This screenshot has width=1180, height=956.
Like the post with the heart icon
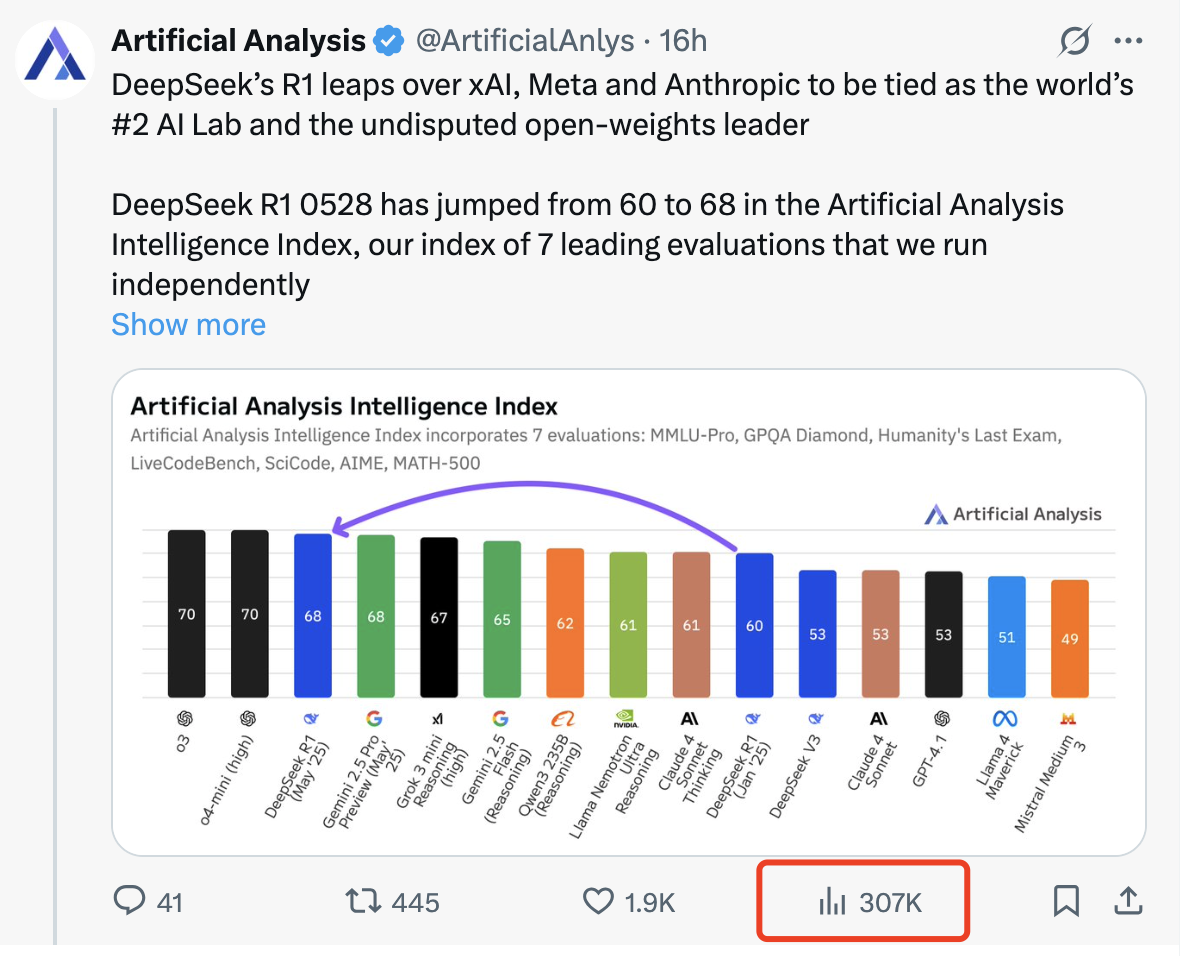coord(597,901)
